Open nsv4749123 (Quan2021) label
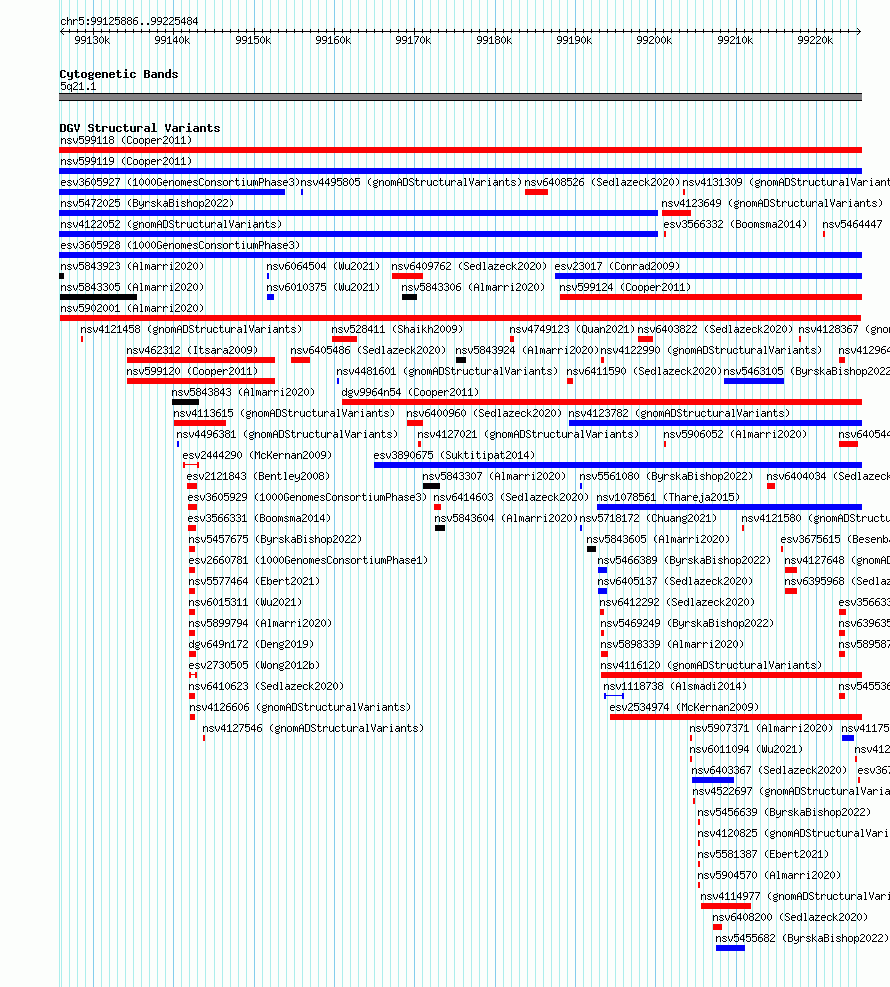This screenshot has height=987, width=890. pyautogui.click(x=572, y=329)
